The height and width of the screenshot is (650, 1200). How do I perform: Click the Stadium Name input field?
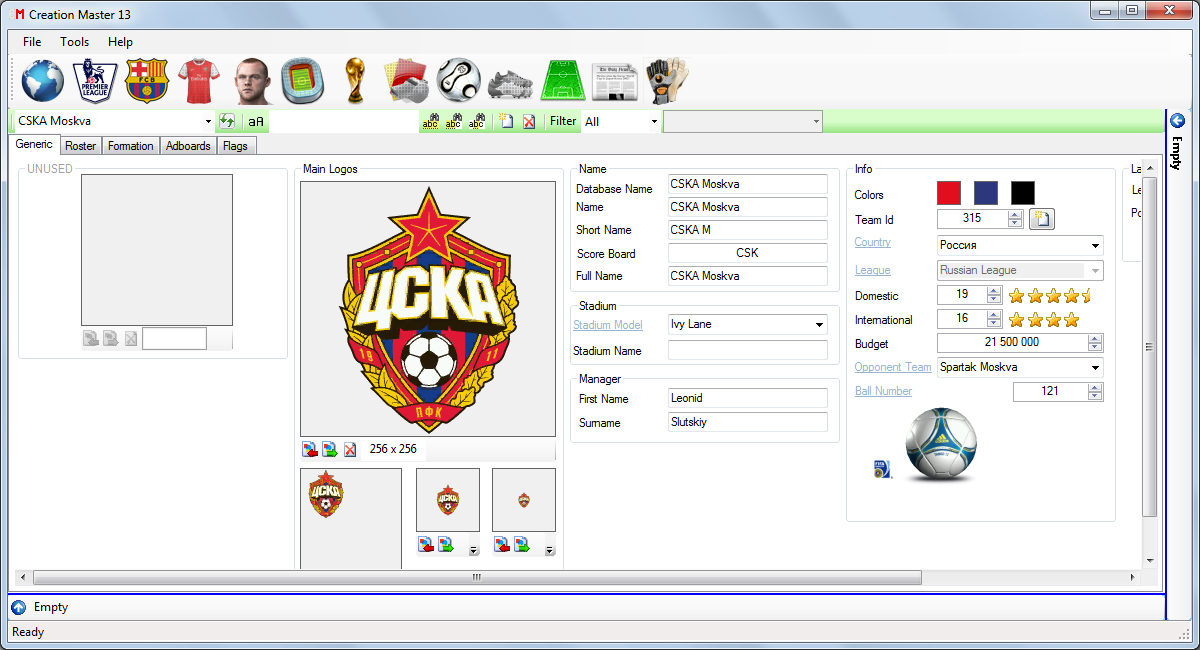747,351
